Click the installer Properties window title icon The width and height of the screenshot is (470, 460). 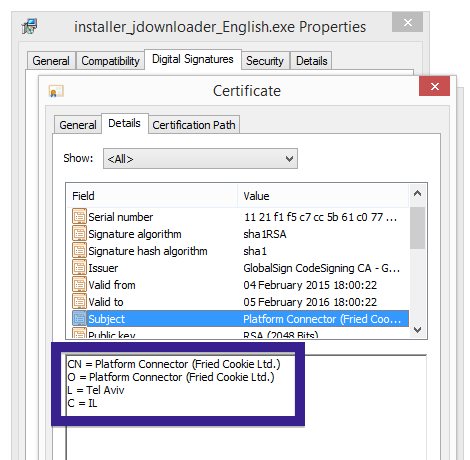pyautogui.click(x=30, y=27)
